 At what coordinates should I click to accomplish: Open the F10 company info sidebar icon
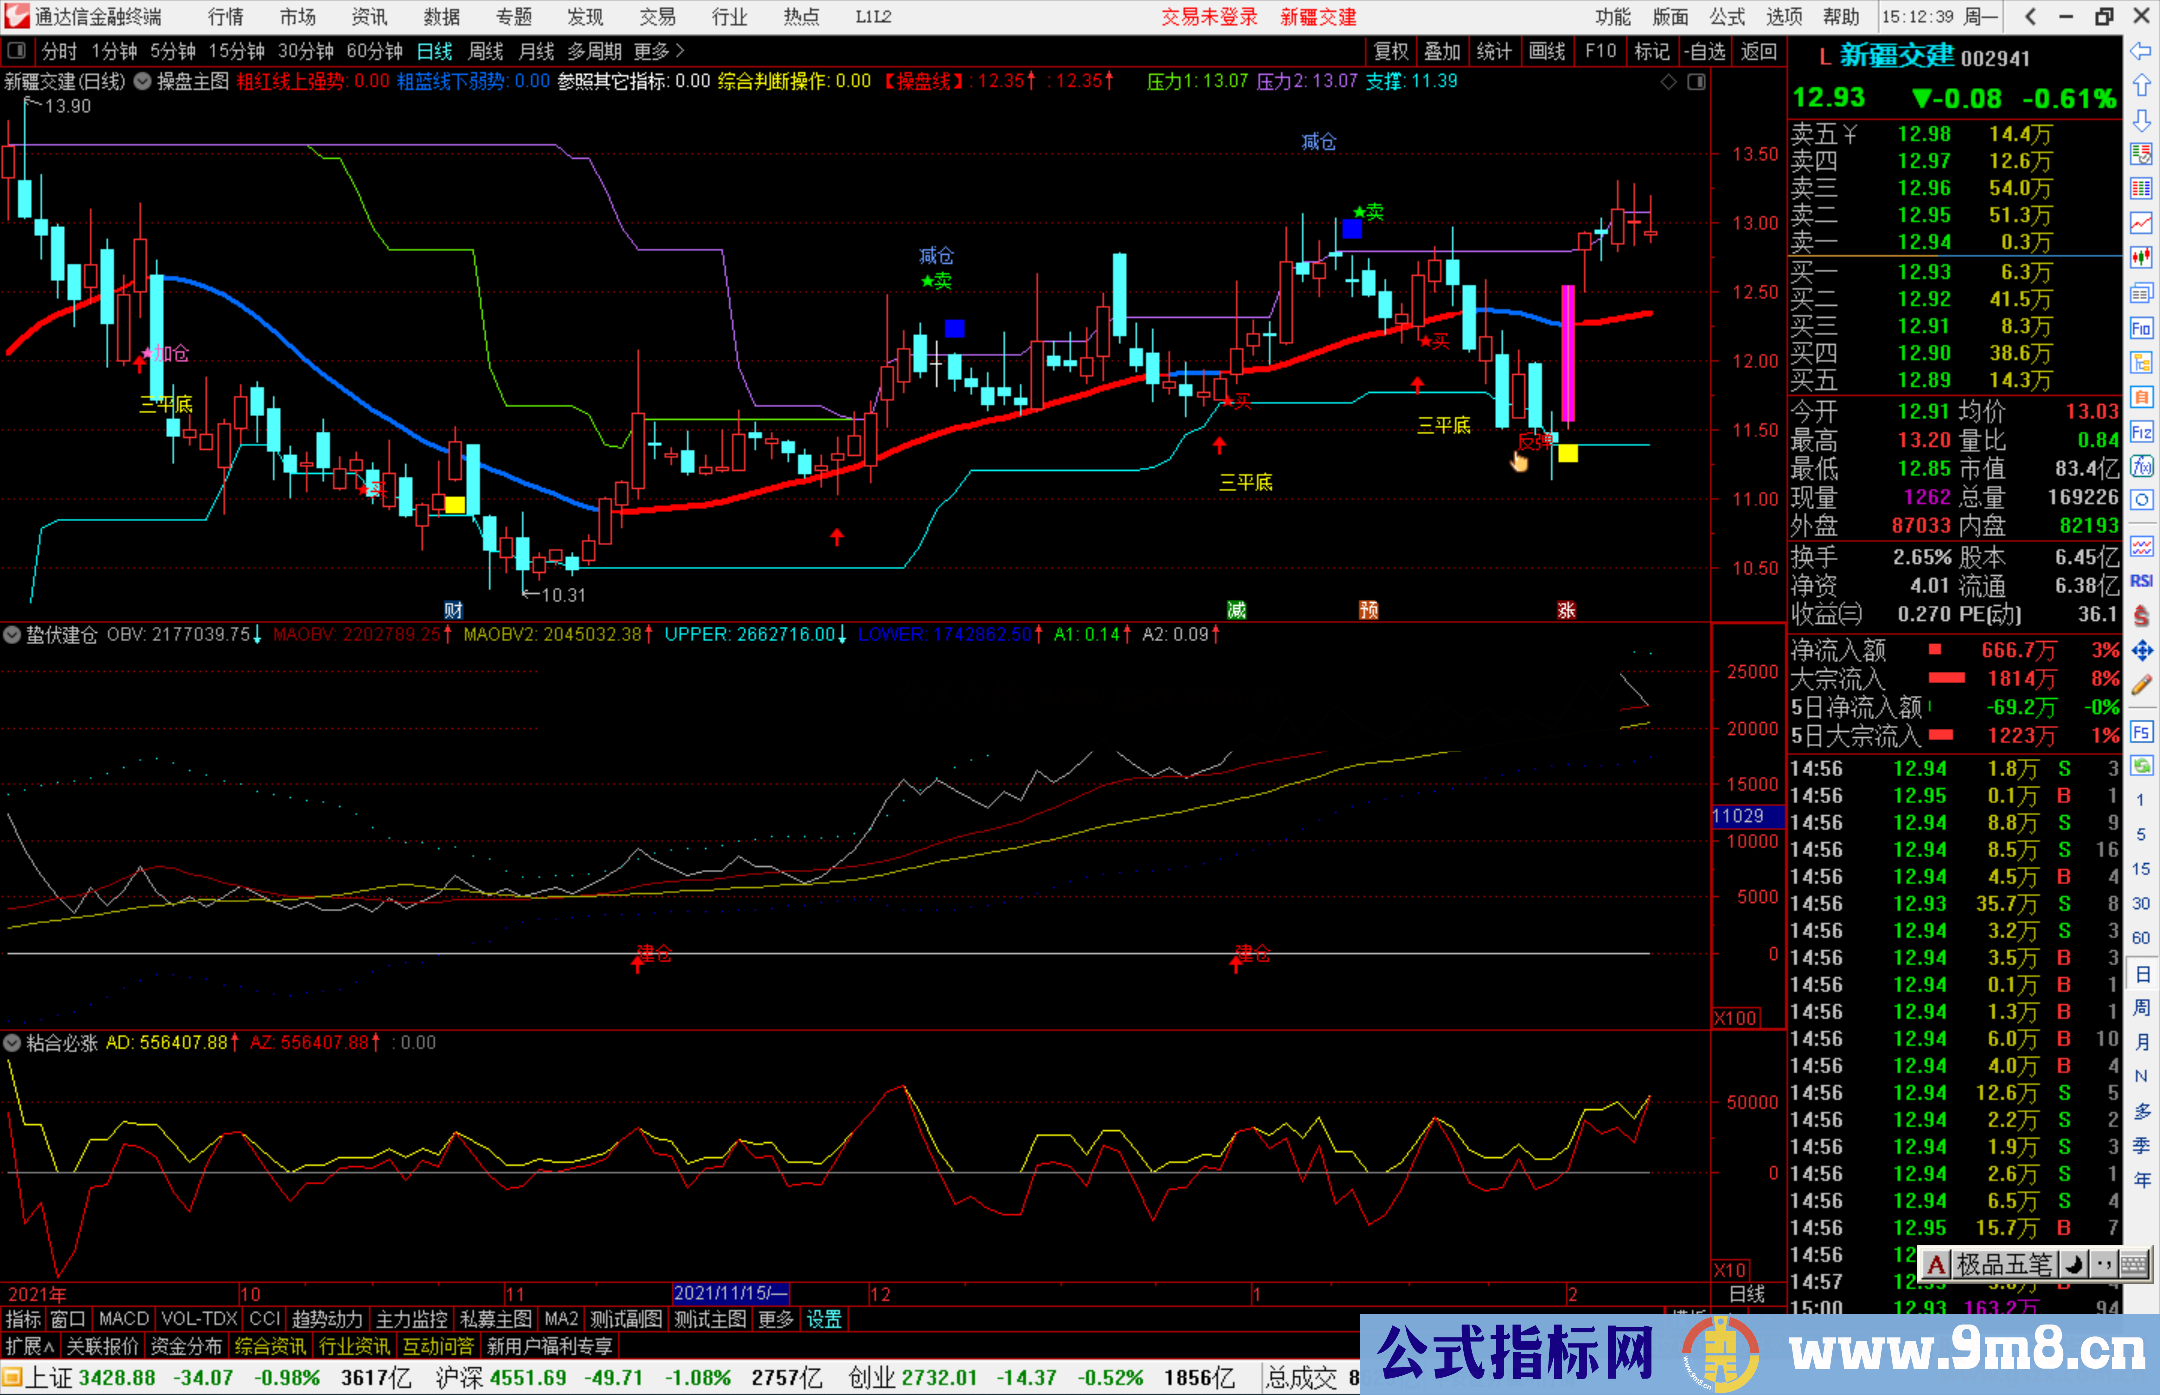tap(2141, 328)
